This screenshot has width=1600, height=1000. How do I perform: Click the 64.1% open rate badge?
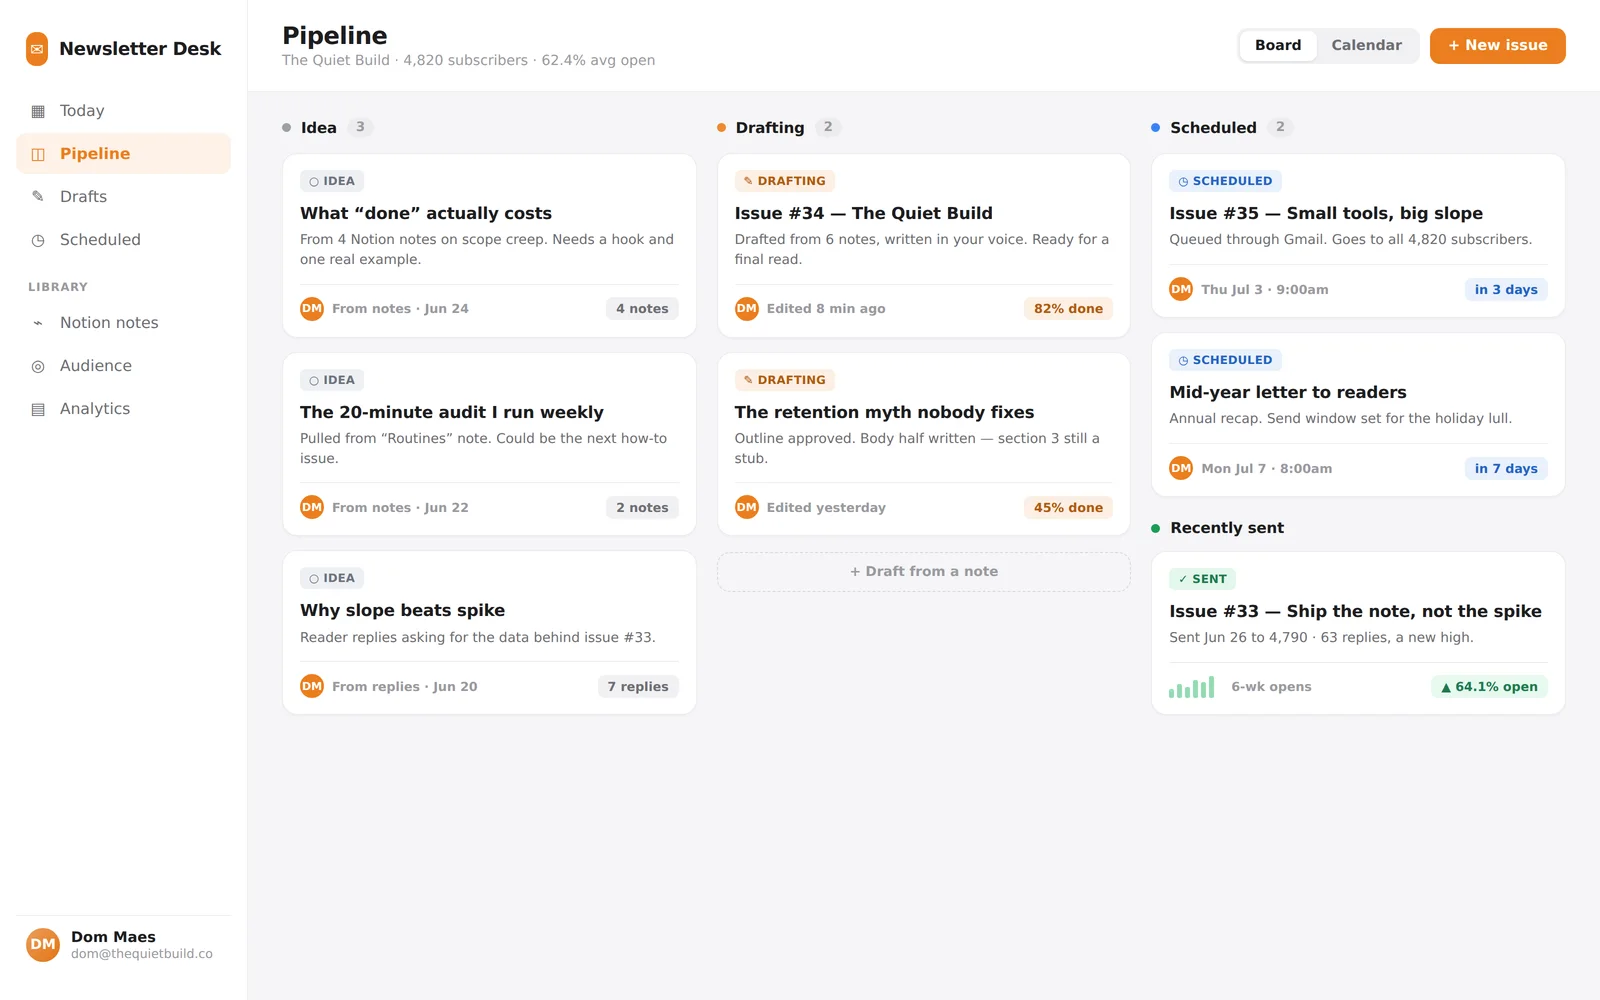(x=1489, y=687)
